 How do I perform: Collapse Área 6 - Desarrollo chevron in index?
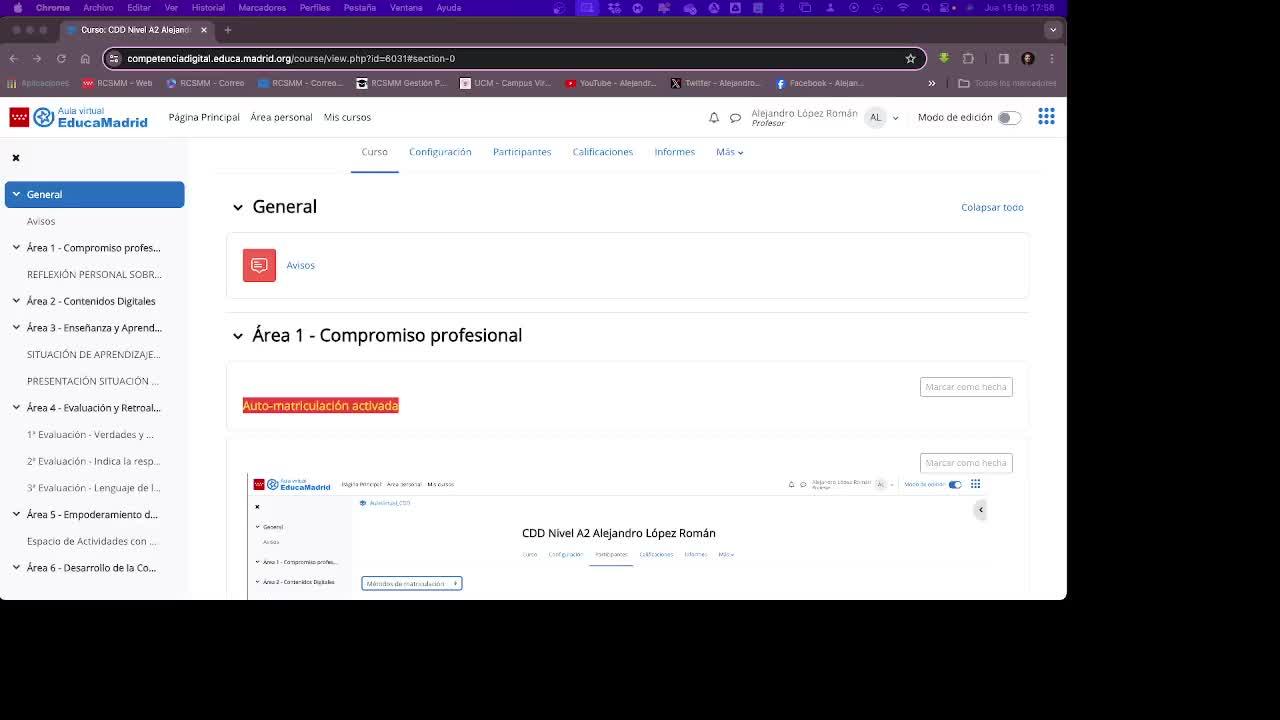16,567
